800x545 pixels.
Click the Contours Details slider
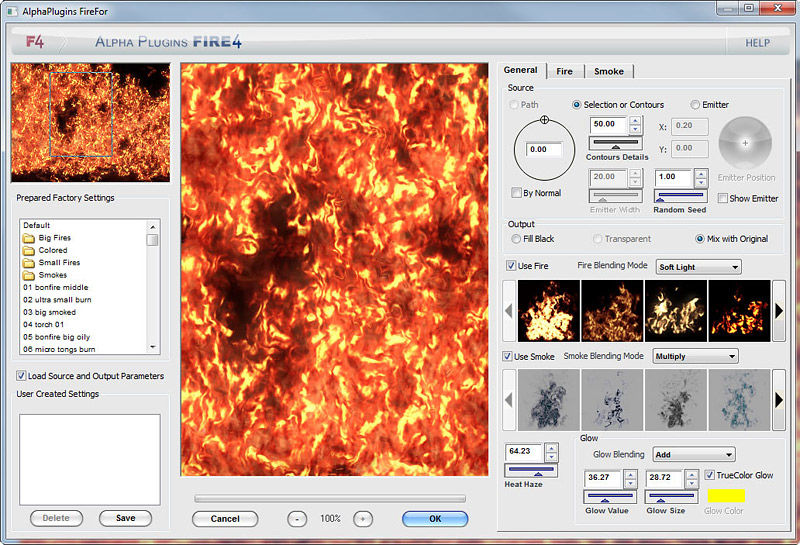click(615, 143)
